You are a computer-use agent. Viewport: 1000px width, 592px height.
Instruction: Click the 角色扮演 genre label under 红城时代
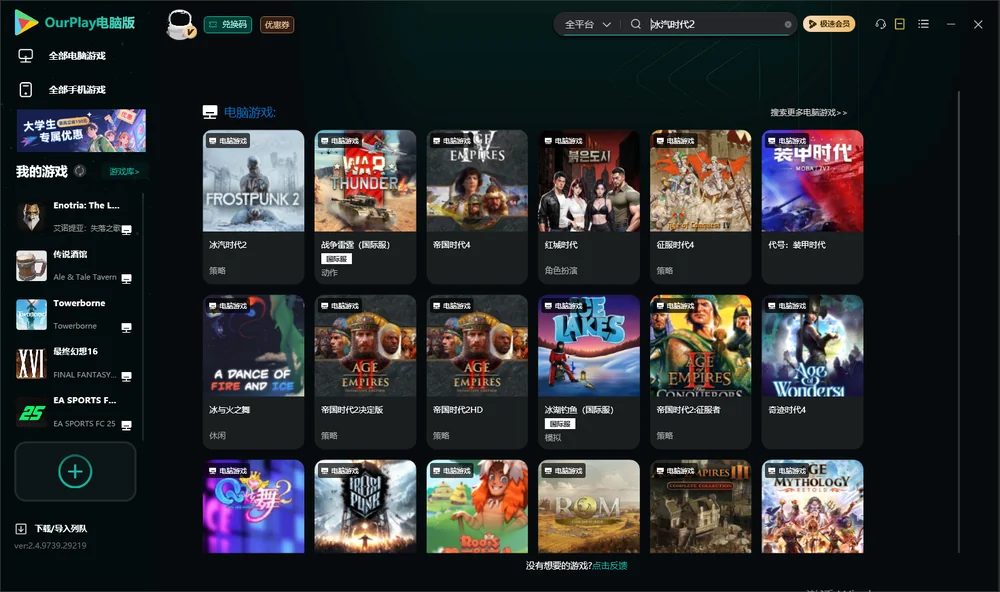(561, 270)
